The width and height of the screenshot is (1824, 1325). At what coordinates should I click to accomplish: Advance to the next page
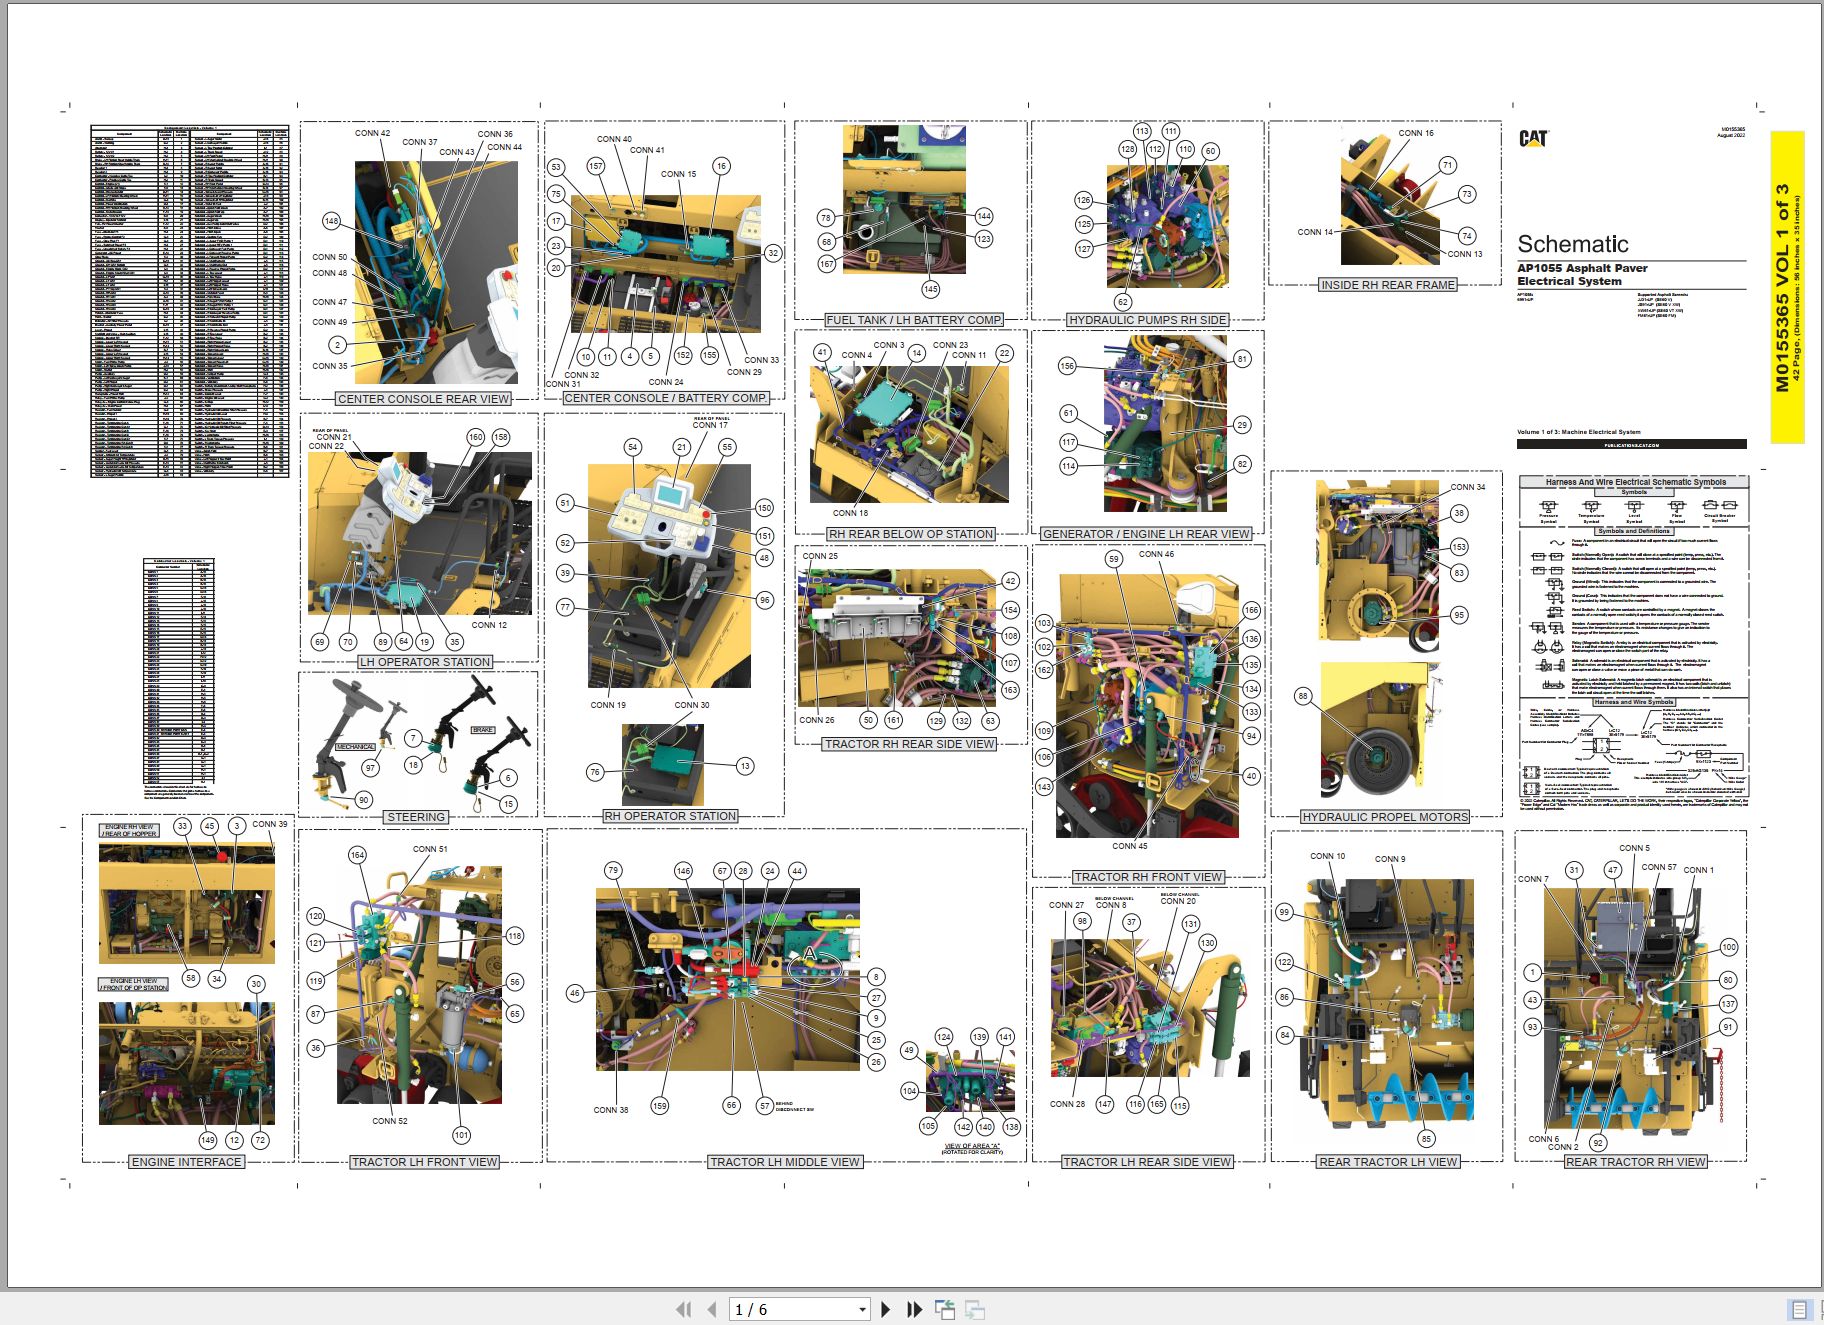(x=885, y=1309)
